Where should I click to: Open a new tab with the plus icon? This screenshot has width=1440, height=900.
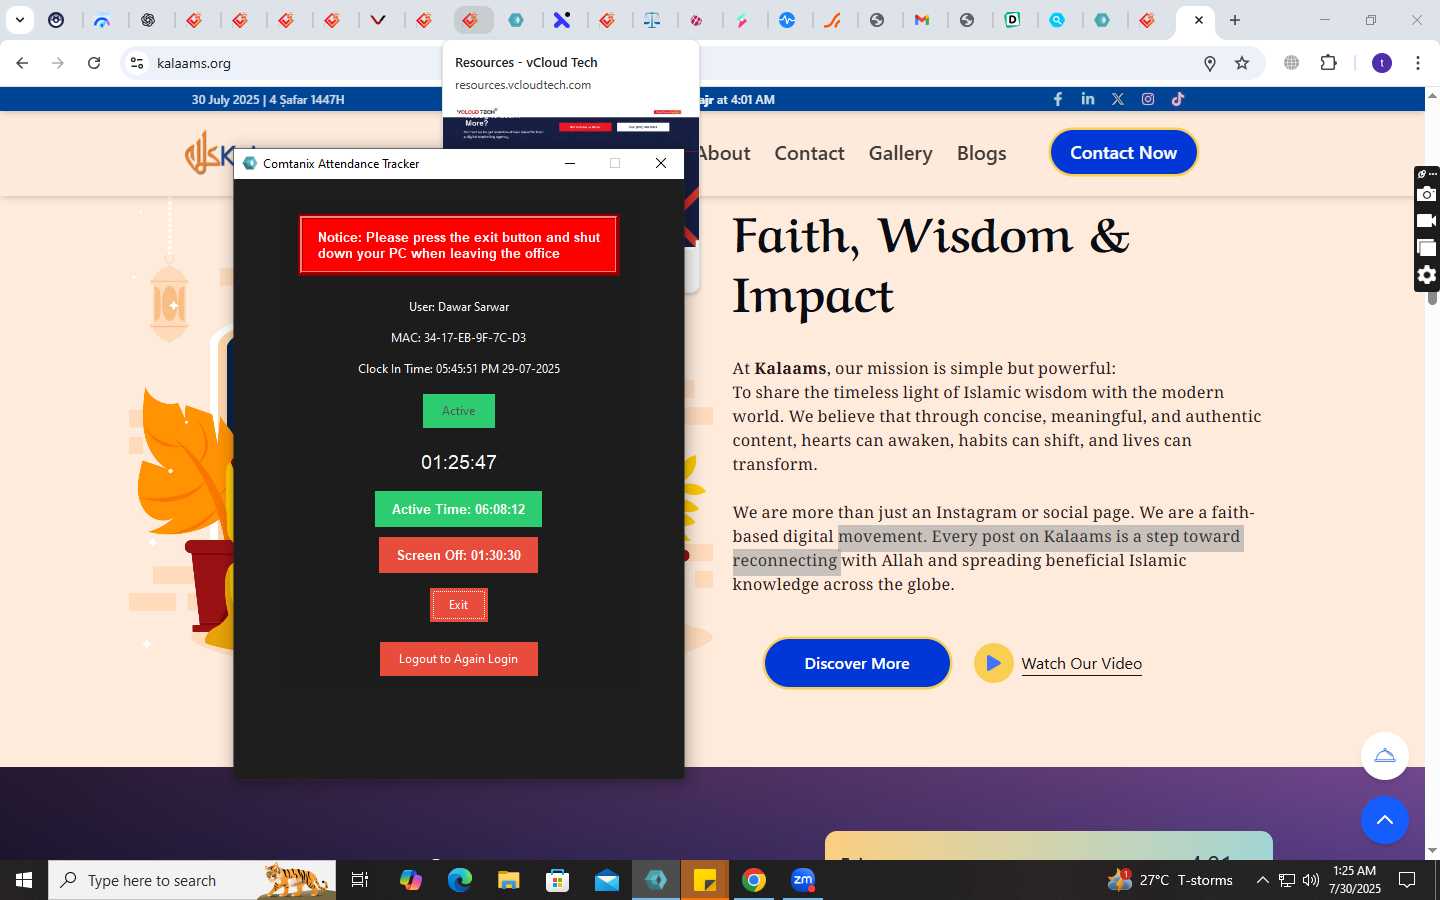click(x=1235, y=20)
